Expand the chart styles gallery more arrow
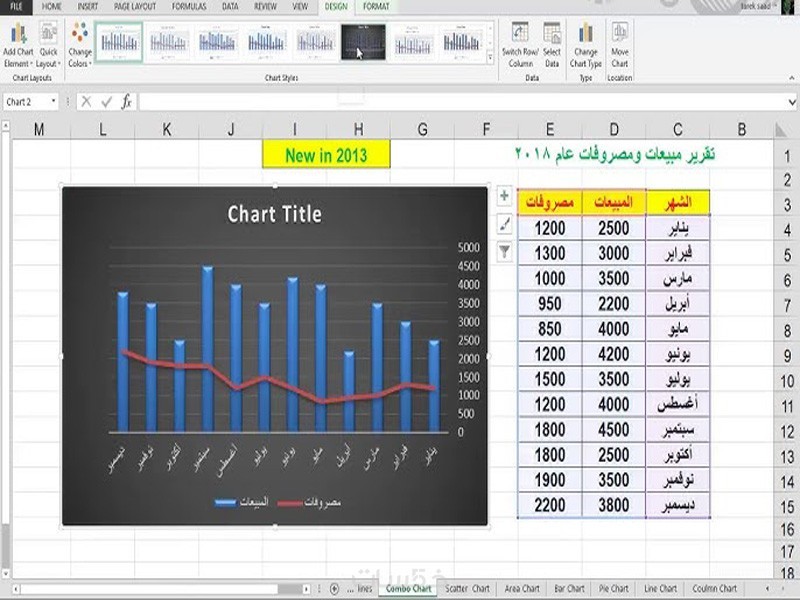The width and height of the screenshot is (800, 600). pyautogui.click(x=490, y=58)
